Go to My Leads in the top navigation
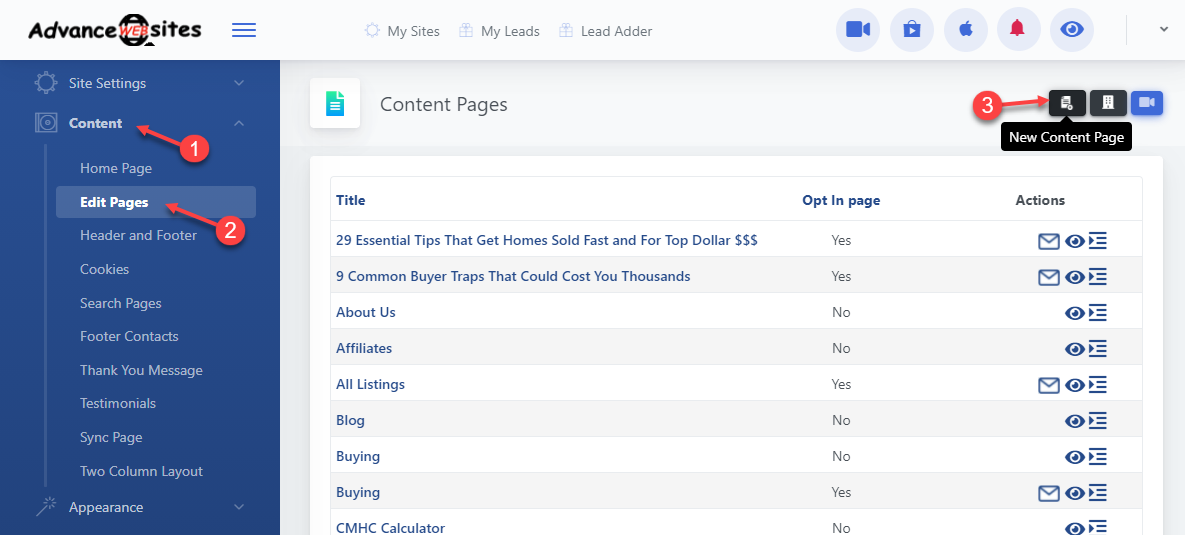 tap(509, 31)
